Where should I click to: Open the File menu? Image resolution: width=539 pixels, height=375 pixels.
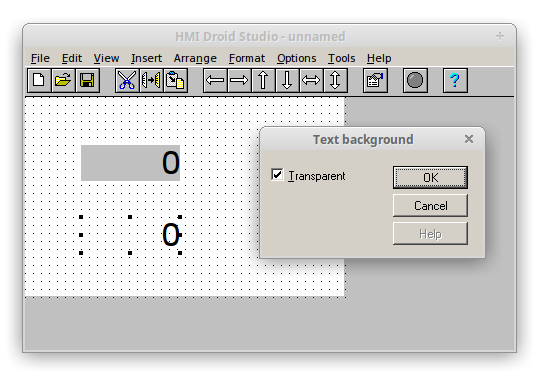tap(40, 58)
